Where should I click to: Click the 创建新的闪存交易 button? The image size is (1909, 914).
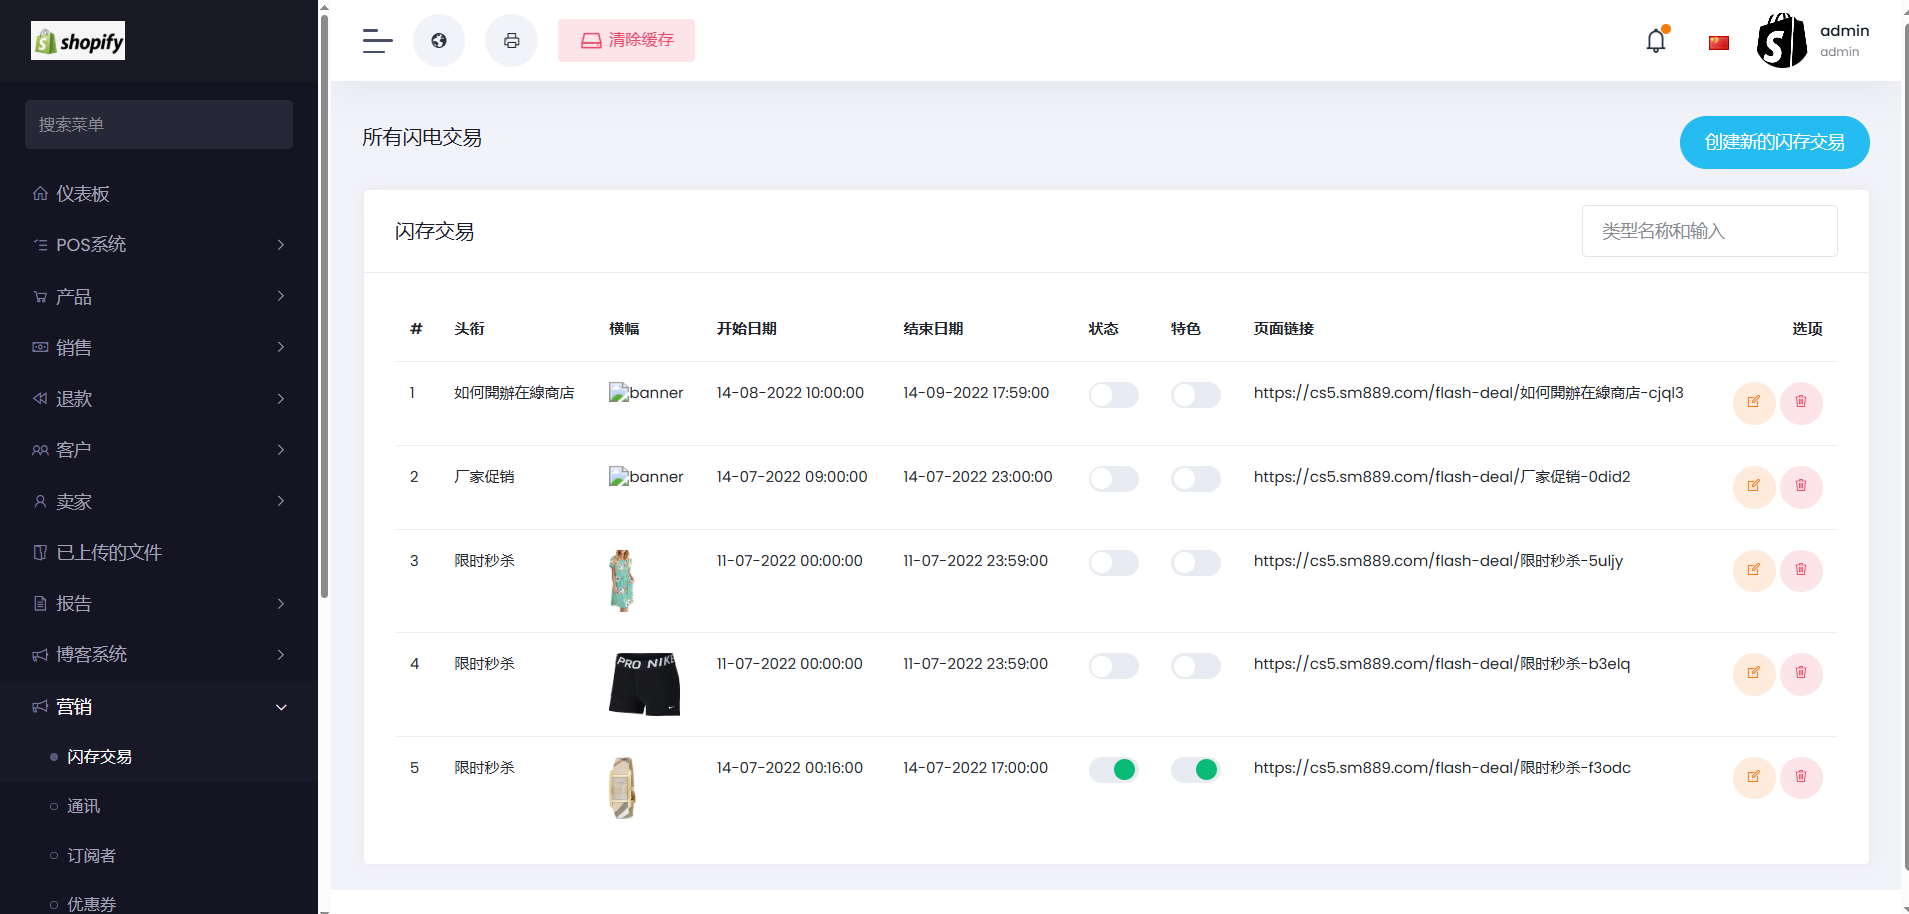pyautogui.click(x=1774, y=143)
